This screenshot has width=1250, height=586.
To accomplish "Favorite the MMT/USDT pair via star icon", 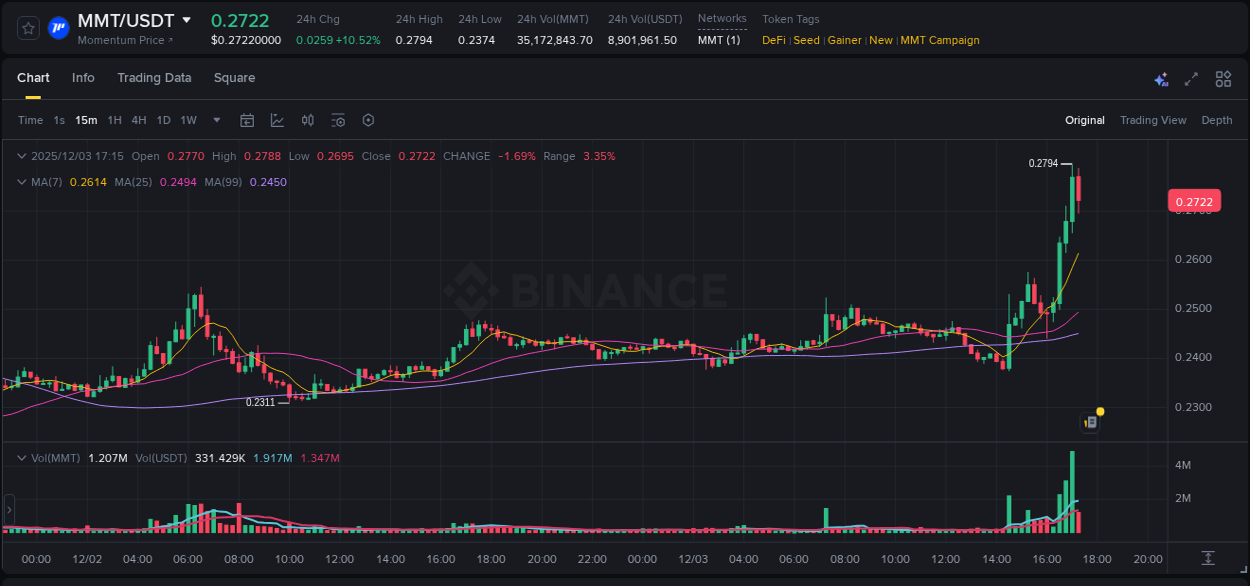I will point(27,27).
